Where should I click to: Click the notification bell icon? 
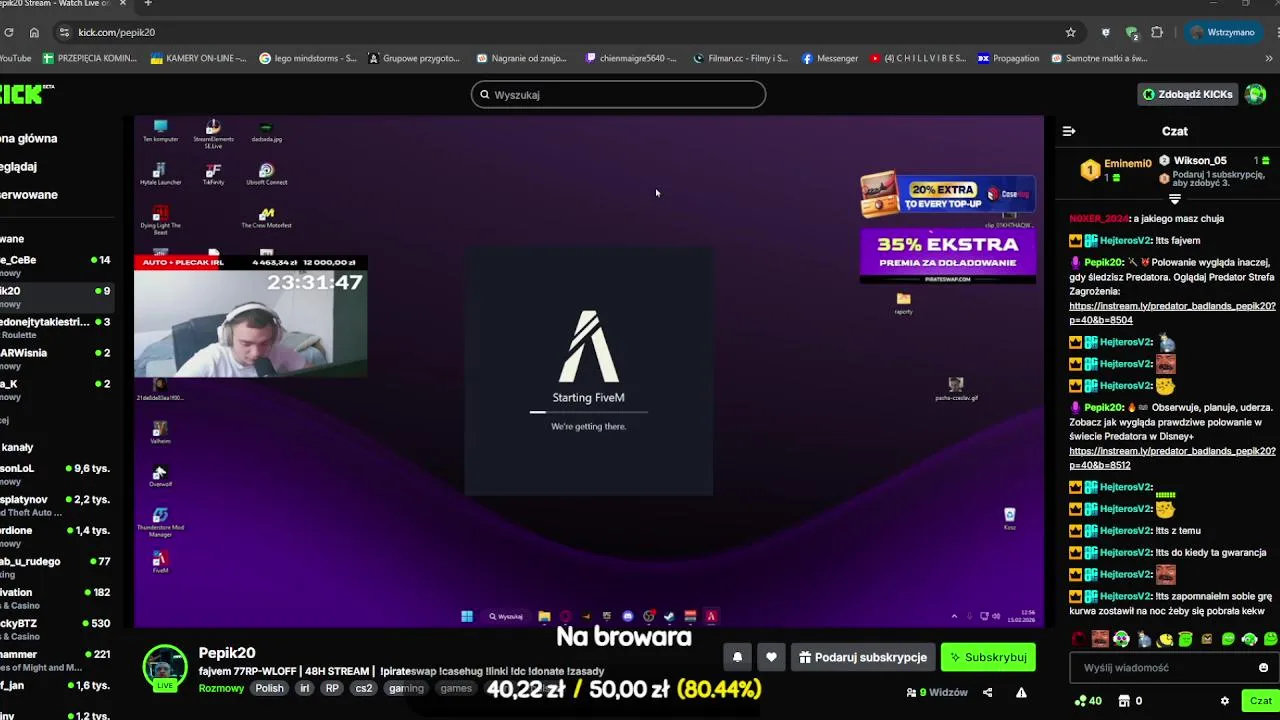click(x=737, y=657)
